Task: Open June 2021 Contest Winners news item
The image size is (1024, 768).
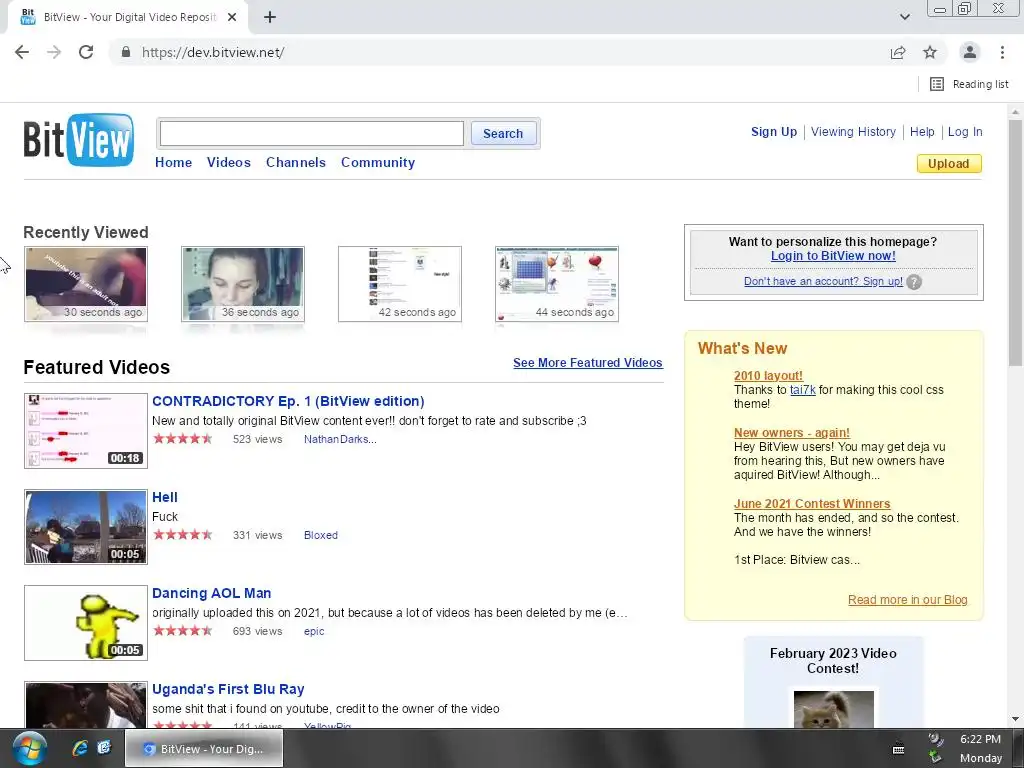Action: tap(812, 504)
